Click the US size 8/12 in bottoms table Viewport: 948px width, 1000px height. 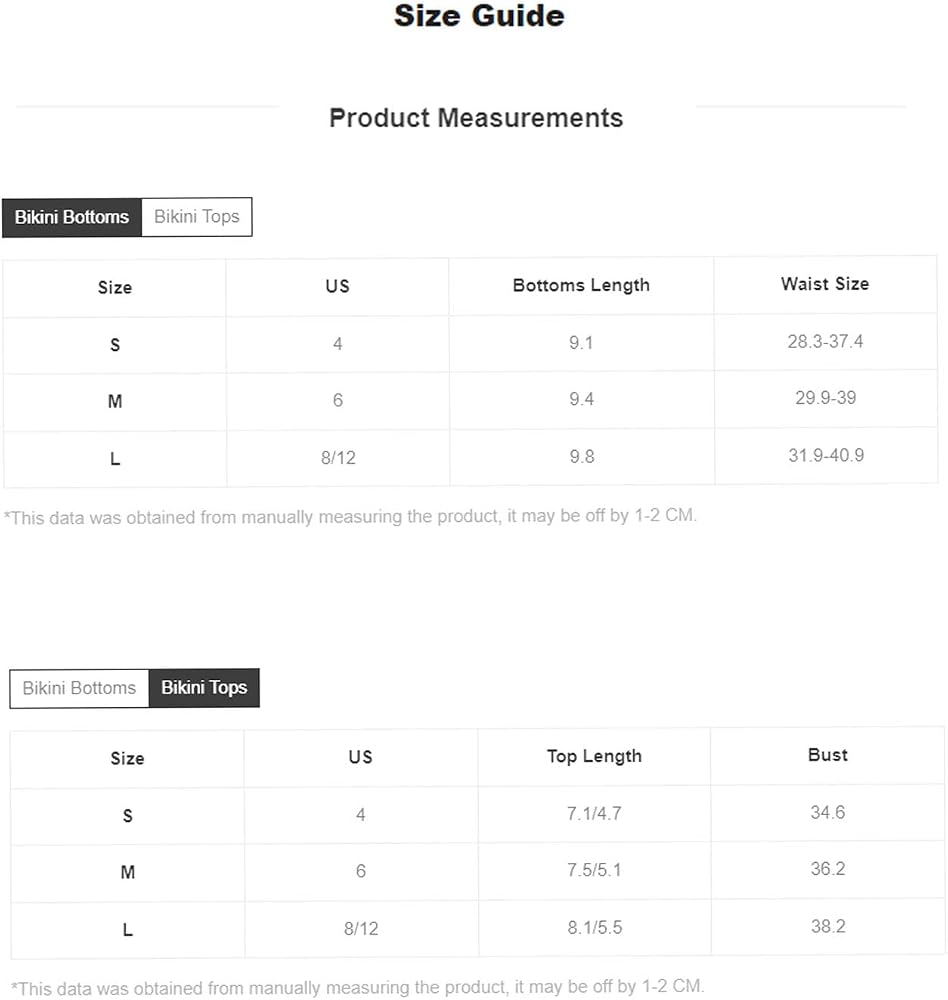[x=338, y=458]
